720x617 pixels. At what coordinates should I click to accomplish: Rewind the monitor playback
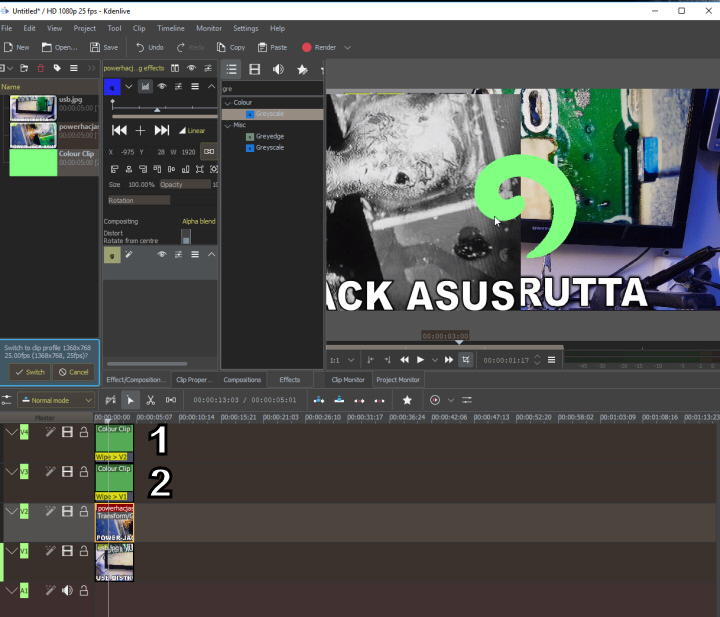pyautogui.click(x=404, y=360)
